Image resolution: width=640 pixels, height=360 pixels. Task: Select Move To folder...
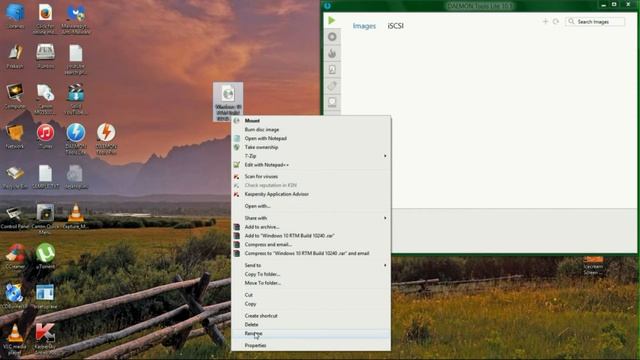(311, 283)
